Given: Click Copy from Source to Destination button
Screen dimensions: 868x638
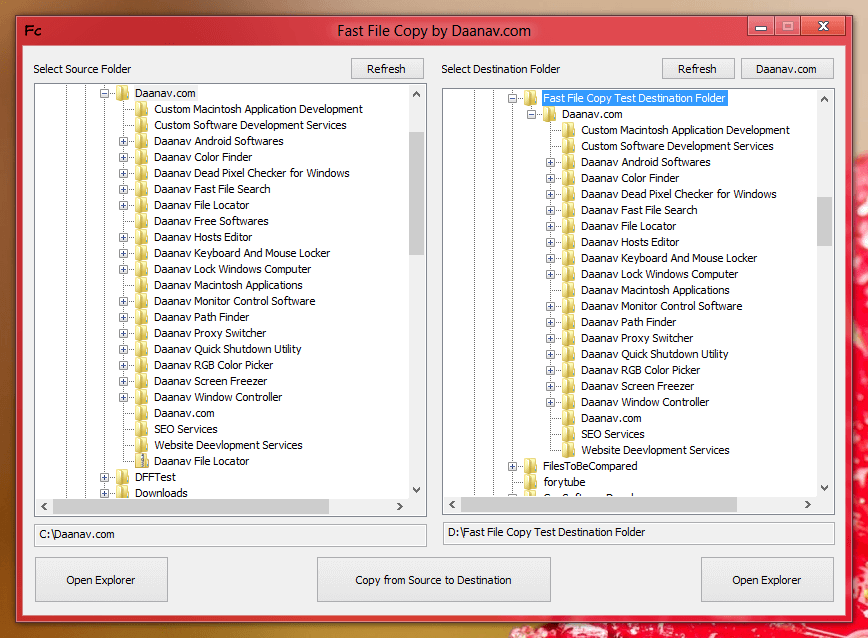Looking at the screenshot, I should pos(433,579).
